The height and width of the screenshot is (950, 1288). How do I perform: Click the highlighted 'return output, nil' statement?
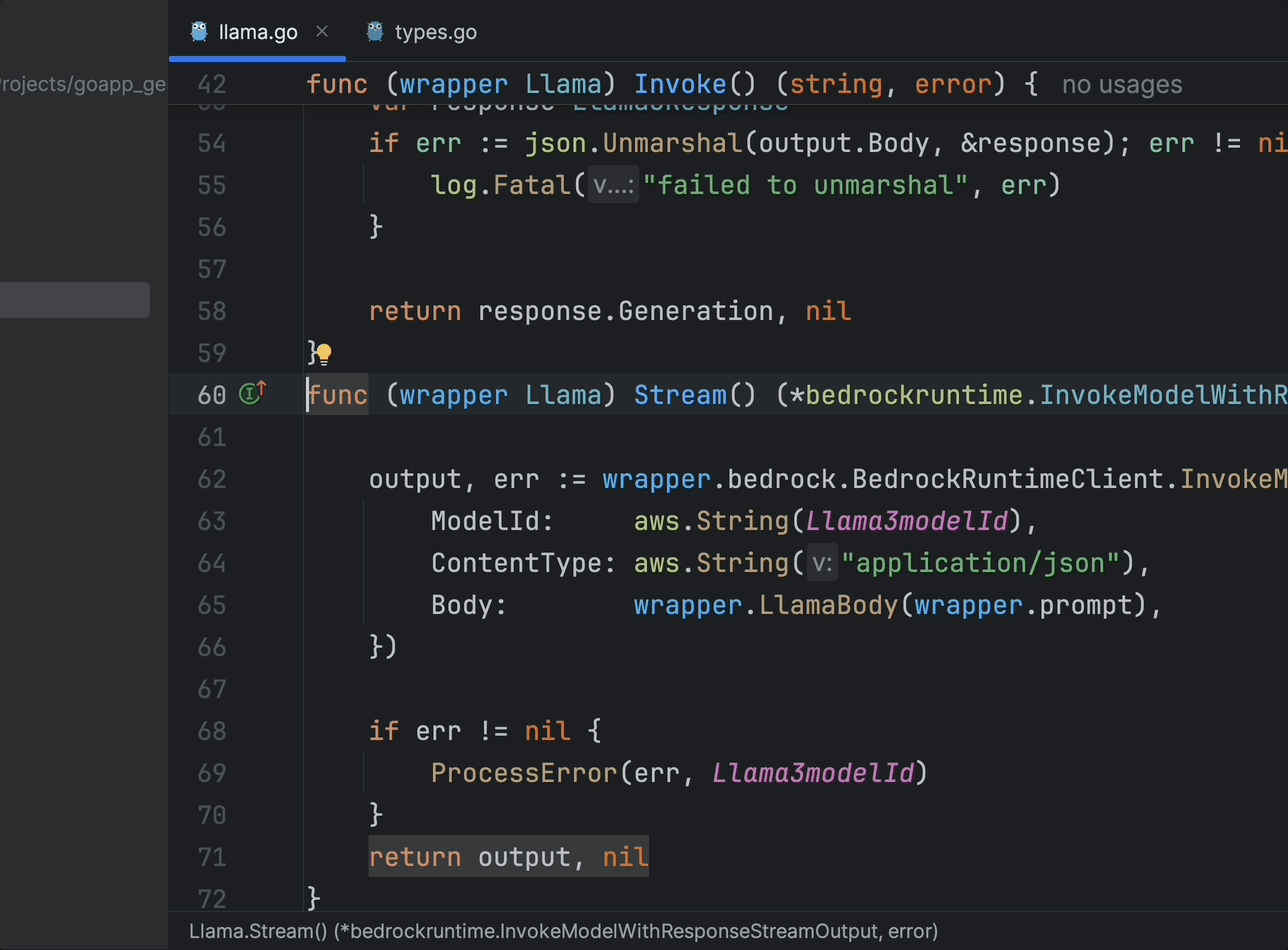pos(509,857)
